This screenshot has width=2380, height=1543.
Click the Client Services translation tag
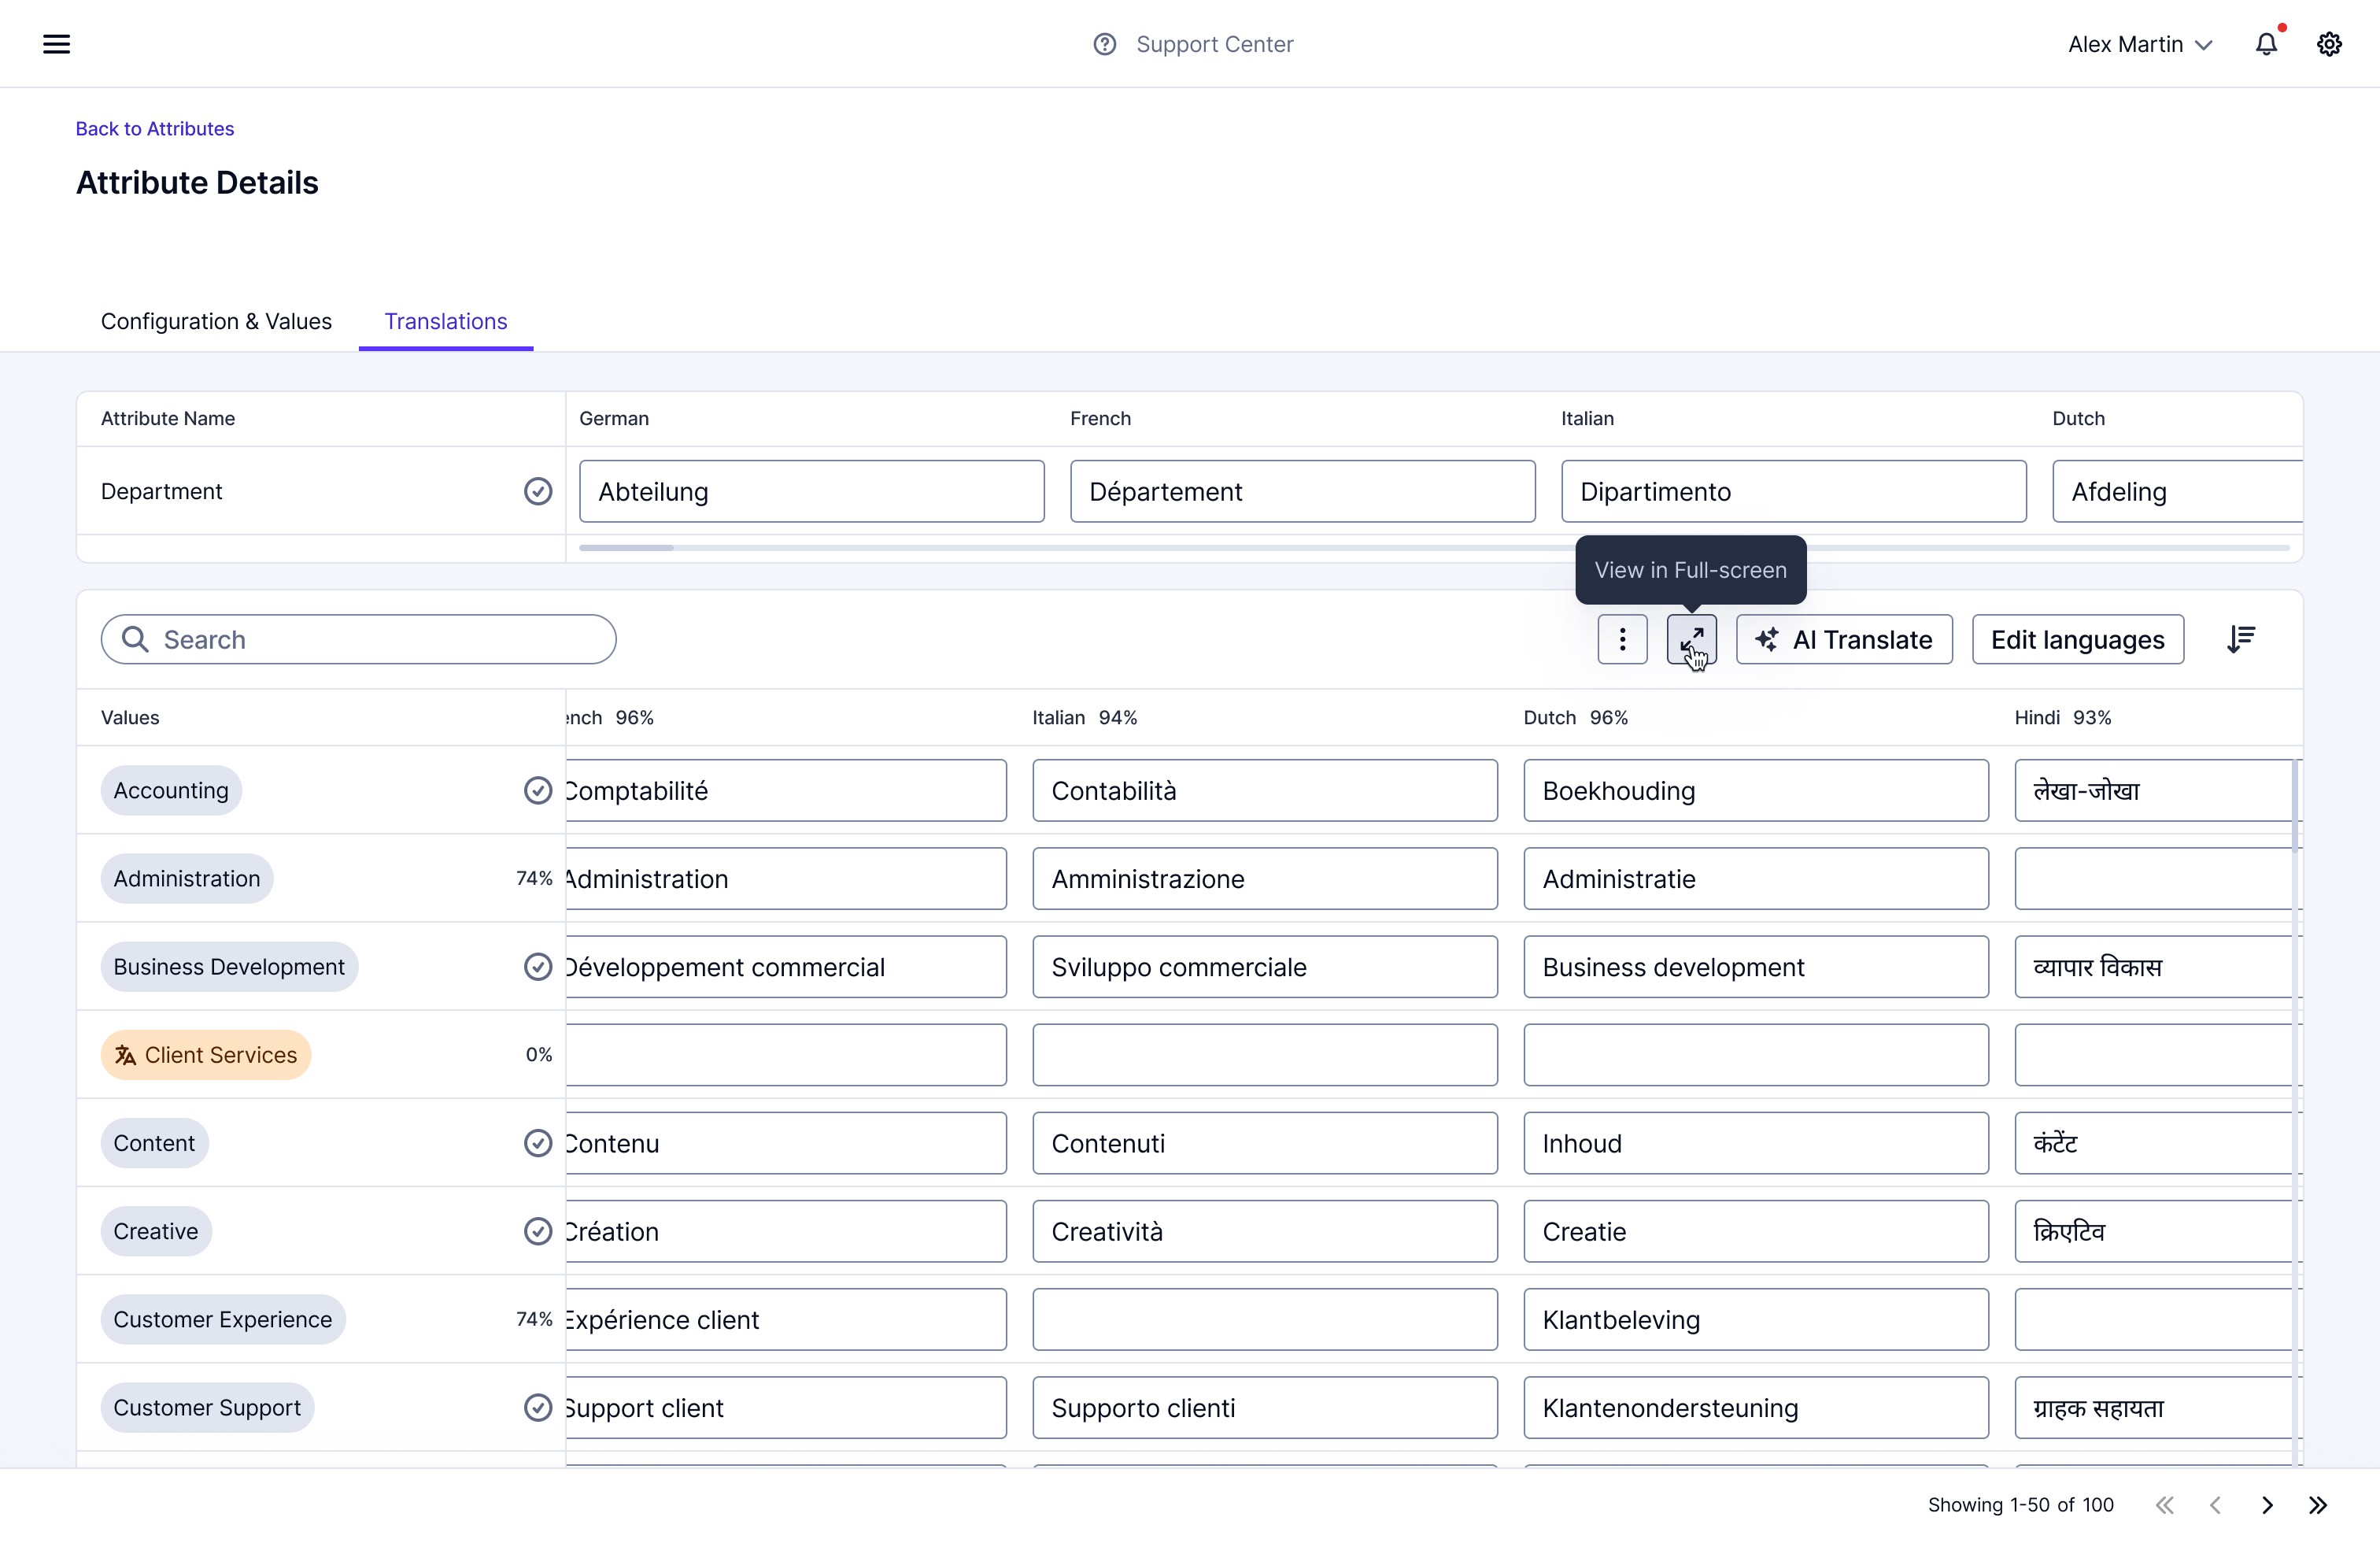[x=206, y=1054]
